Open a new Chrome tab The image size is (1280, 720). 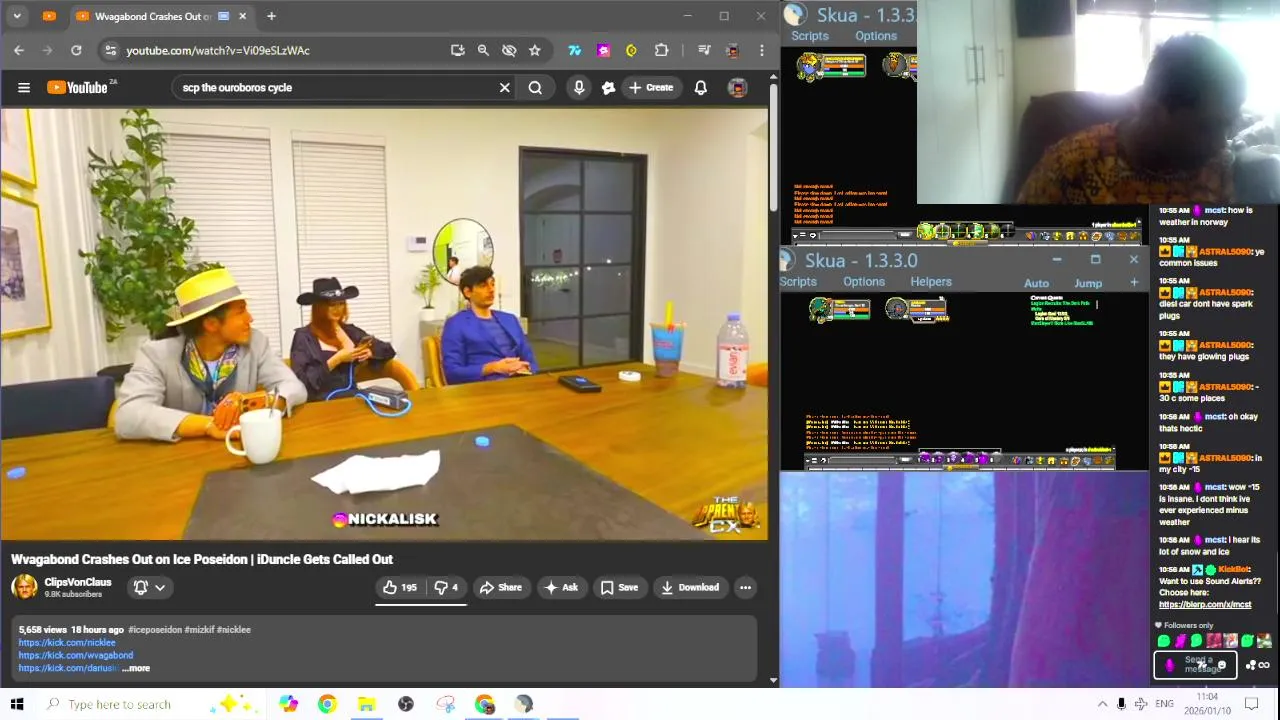click(271, 16)
